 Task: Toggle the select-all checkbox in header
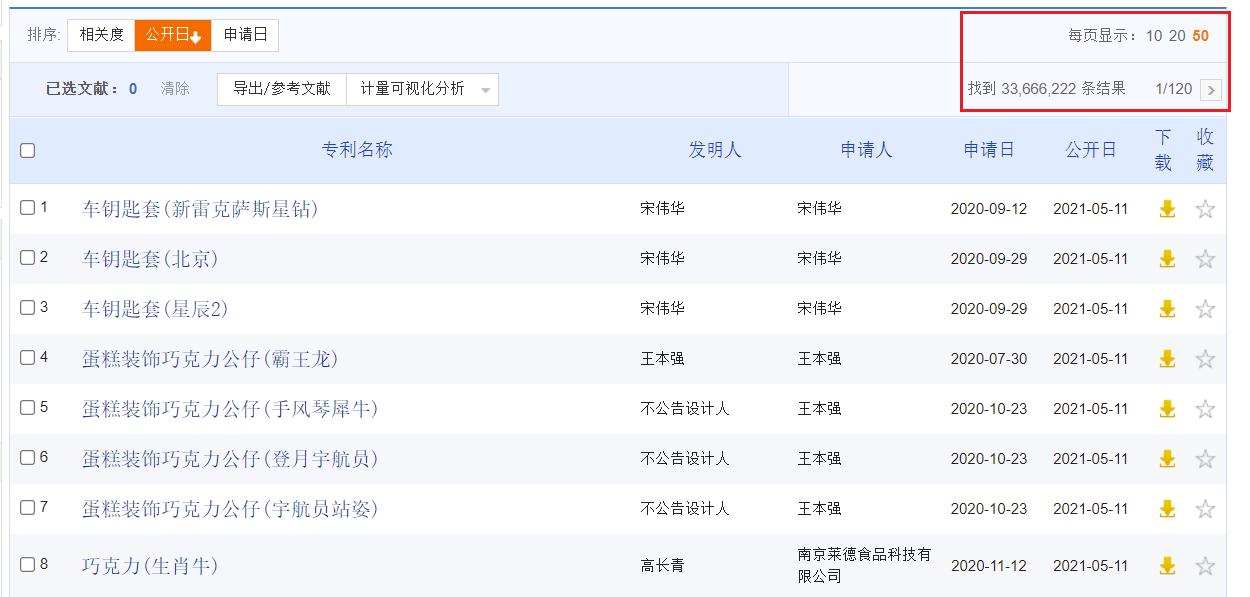[x=27, y=150]
